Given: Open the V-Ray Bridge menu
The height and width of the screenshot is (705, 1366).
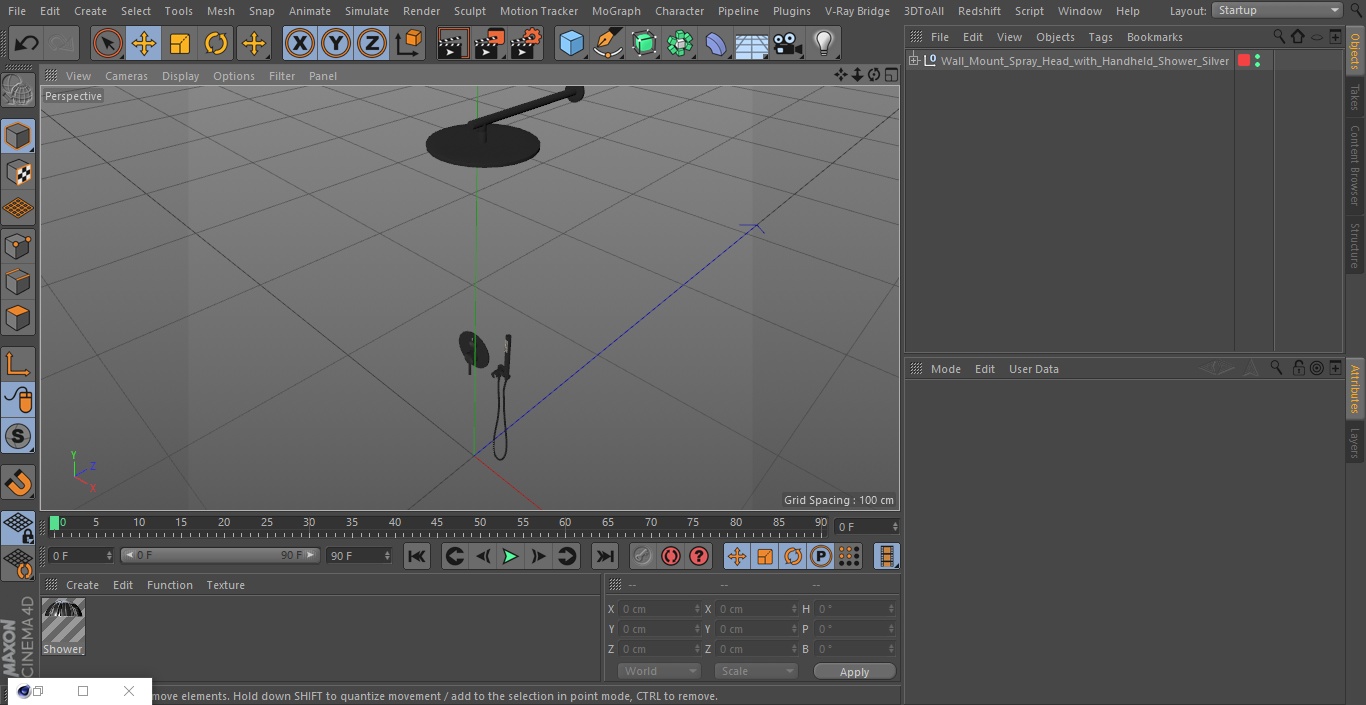Looking at the screenshot, I should 857,11.
